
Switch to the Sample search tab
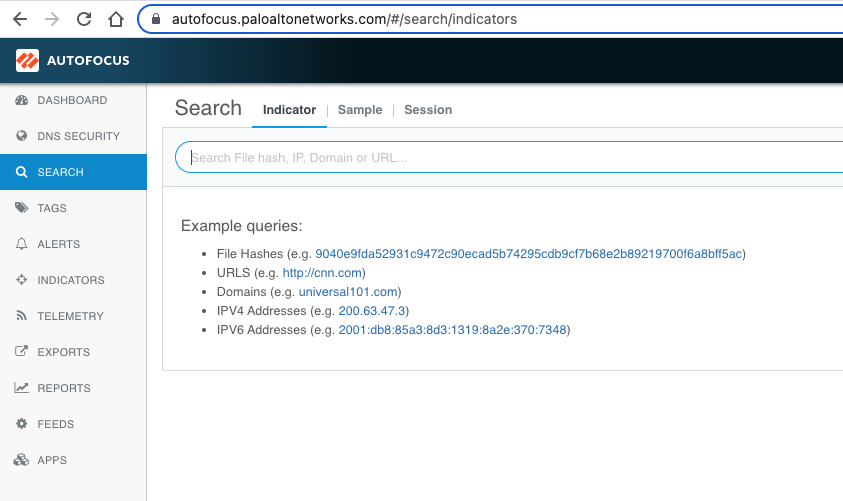pos(360,110)
